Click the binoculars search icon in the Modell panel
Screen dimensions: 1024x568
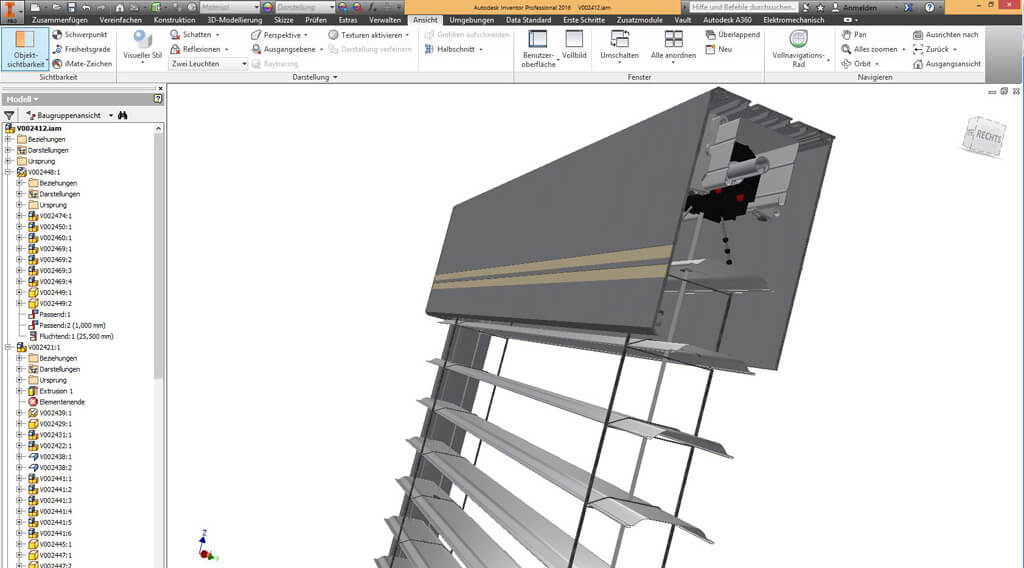[x=122, y=116]
